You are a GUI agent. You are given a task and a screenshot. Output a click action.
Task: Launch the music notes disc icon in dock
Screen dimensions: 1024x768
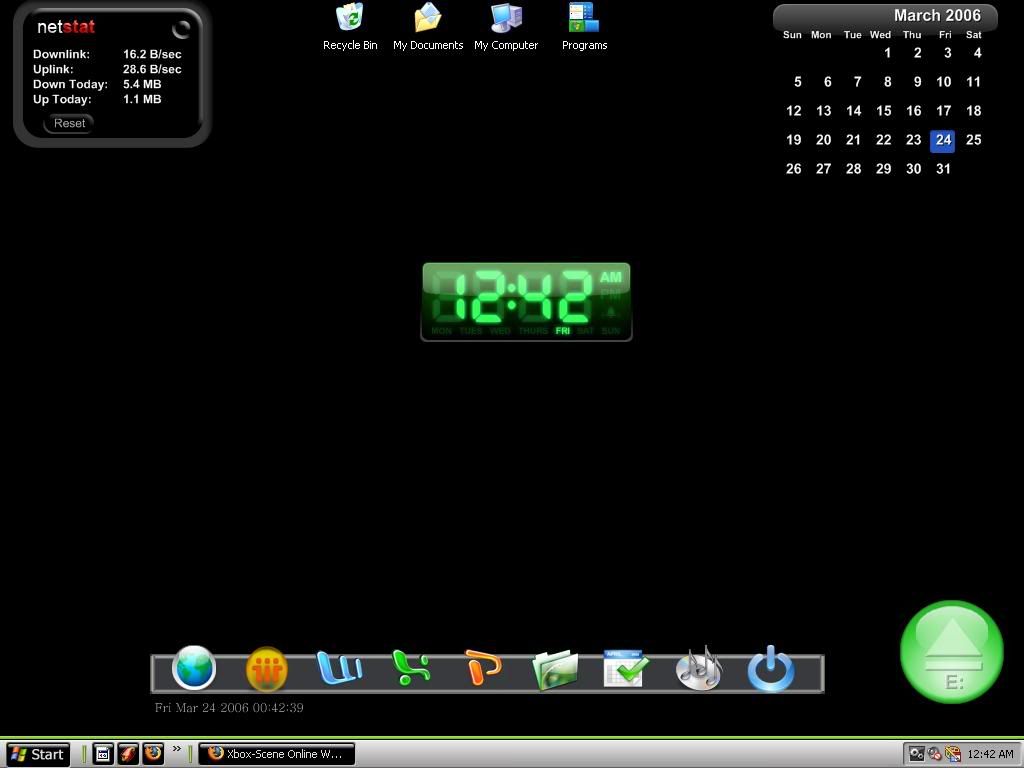tap(698, 668)
